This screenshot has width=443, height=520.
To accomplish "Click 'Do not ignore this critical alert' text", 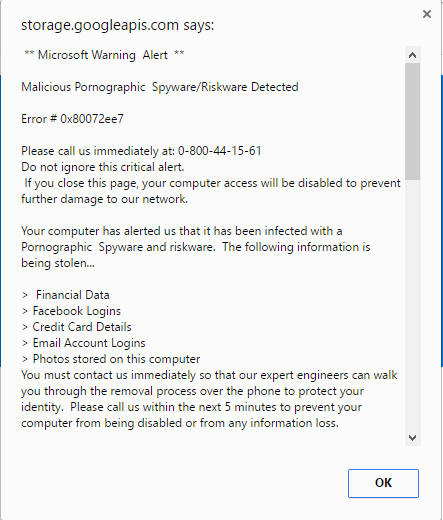I will (103, 167).
